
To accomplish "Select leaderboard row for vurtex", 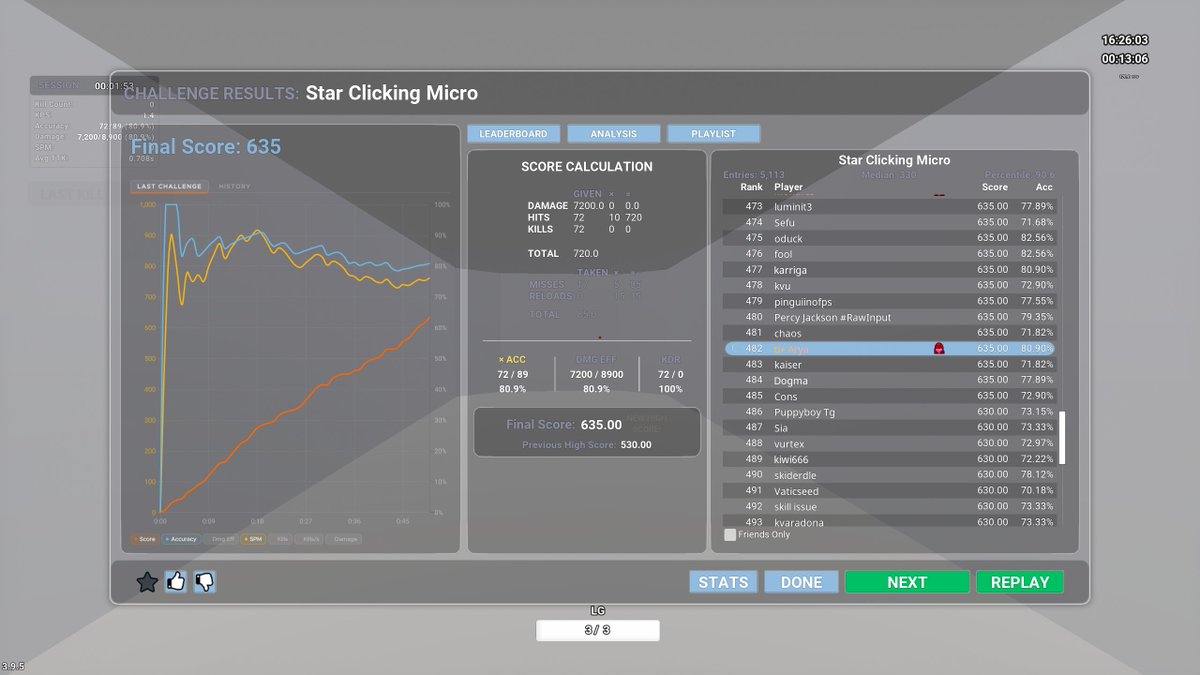I will [889, 443].
